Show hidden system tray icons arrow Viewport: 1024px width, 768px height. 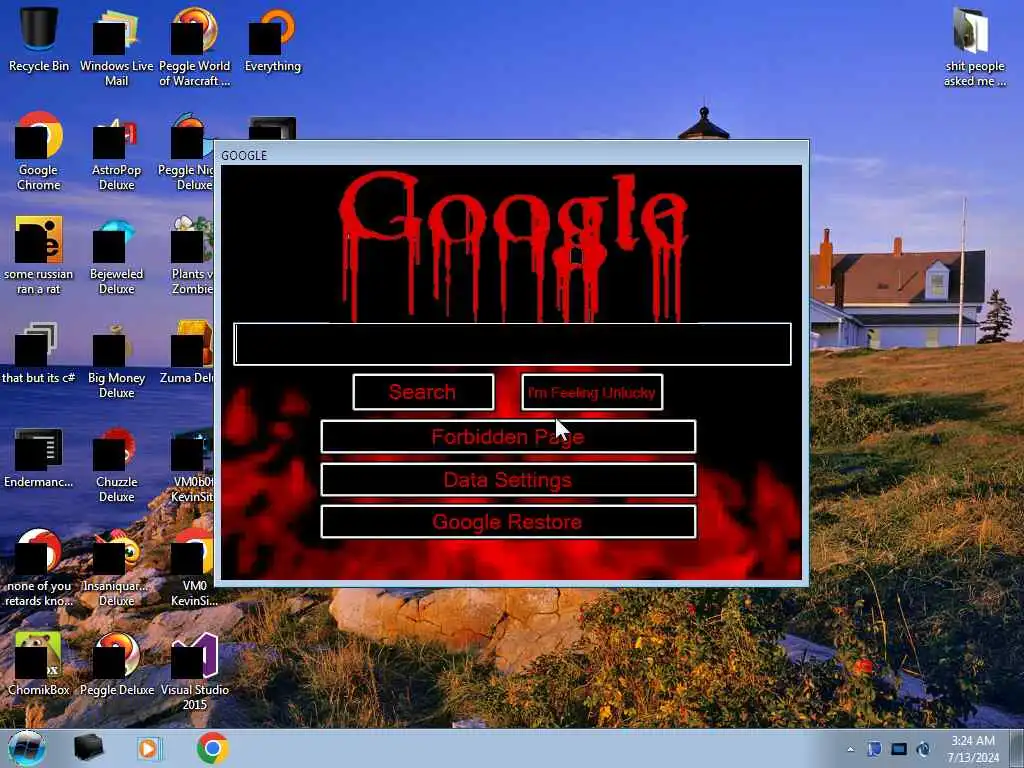850,749
